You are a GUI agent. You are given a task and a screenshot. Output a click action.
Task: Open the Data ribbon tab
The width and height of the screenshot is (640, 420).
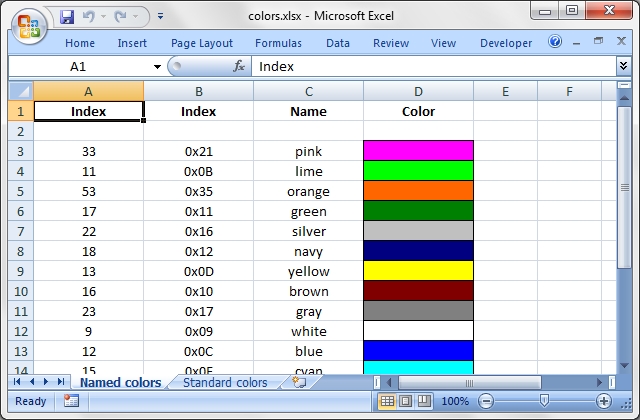pos(338,43)
